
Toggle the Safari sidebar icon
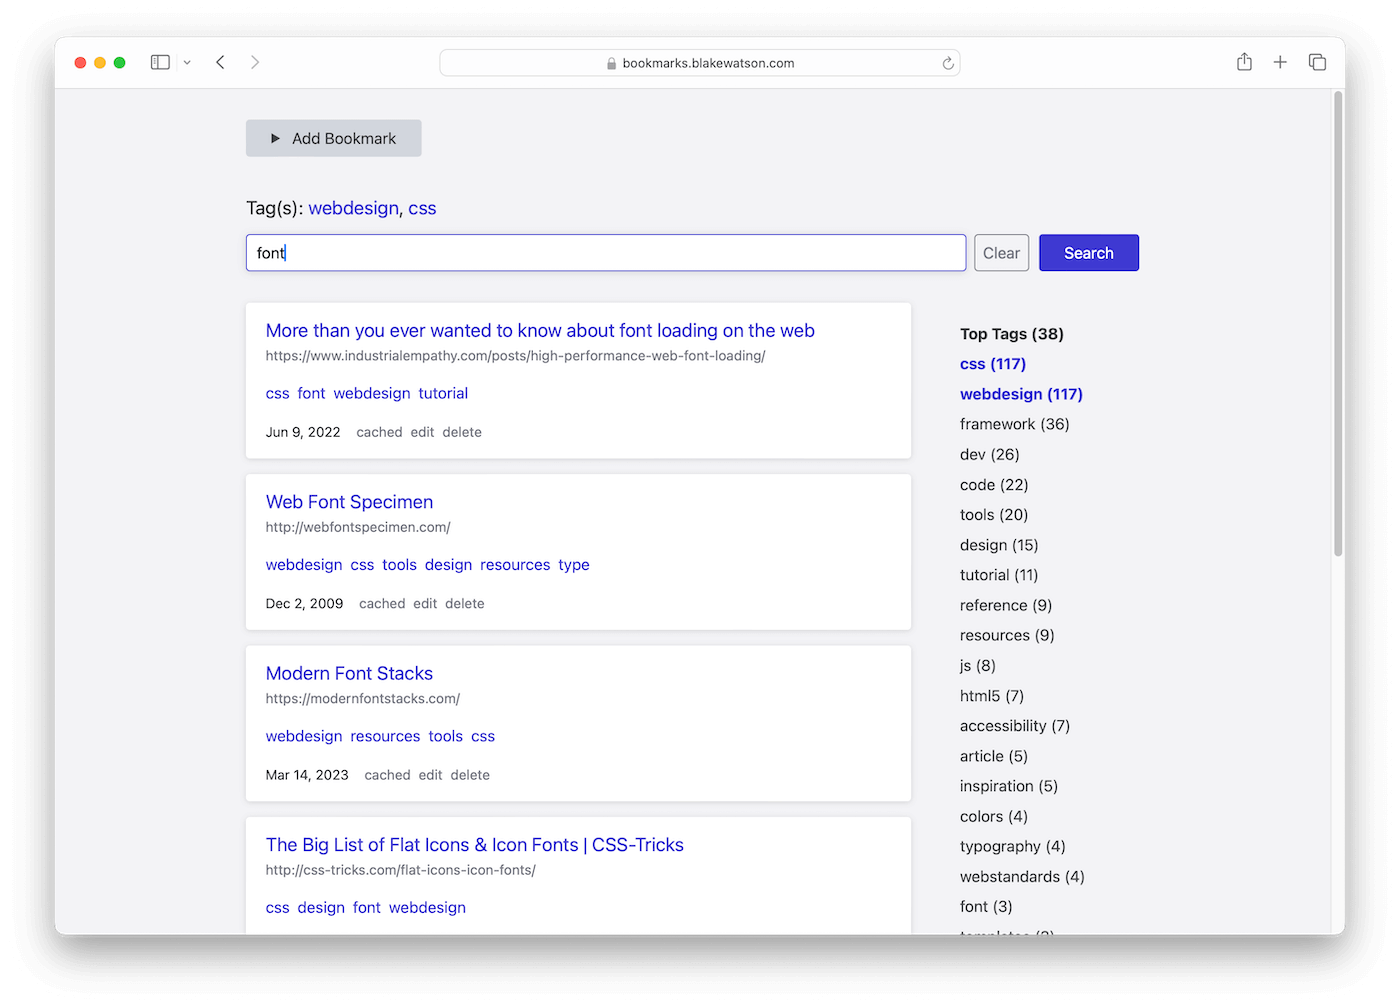point(160,62)
